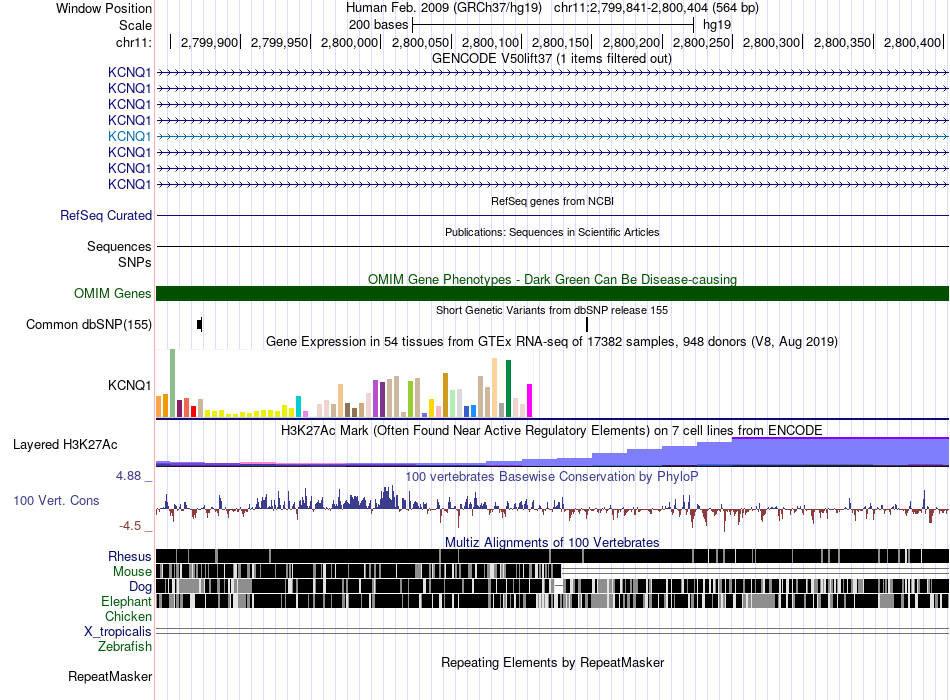
Task: Open Multiz Alignments of 100 Vertebrates title
Action: [552, 542]
